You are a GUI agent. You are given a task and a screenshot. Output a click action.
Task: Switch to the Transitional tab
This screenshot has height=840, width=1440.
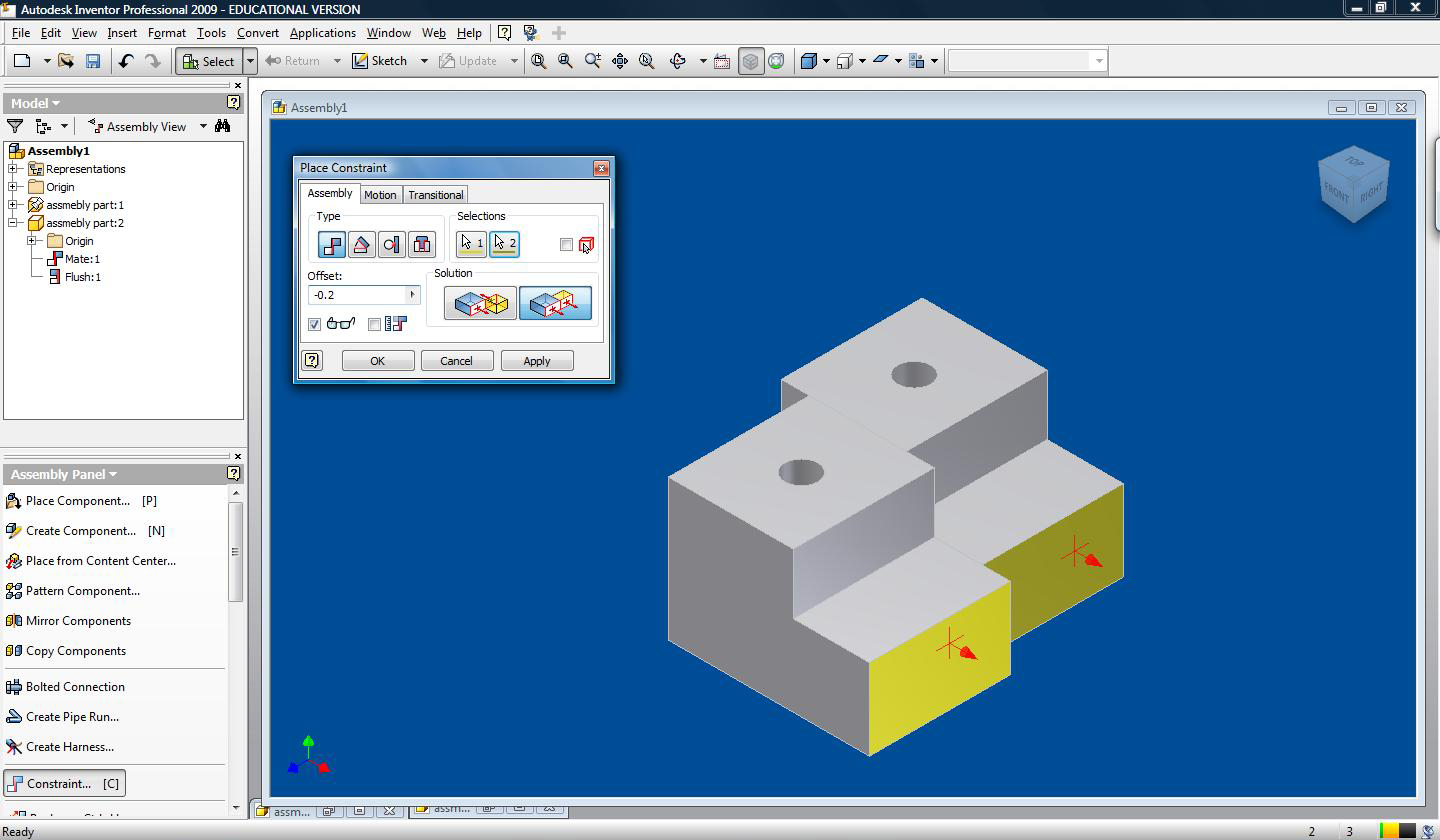[x=436, y=195]
